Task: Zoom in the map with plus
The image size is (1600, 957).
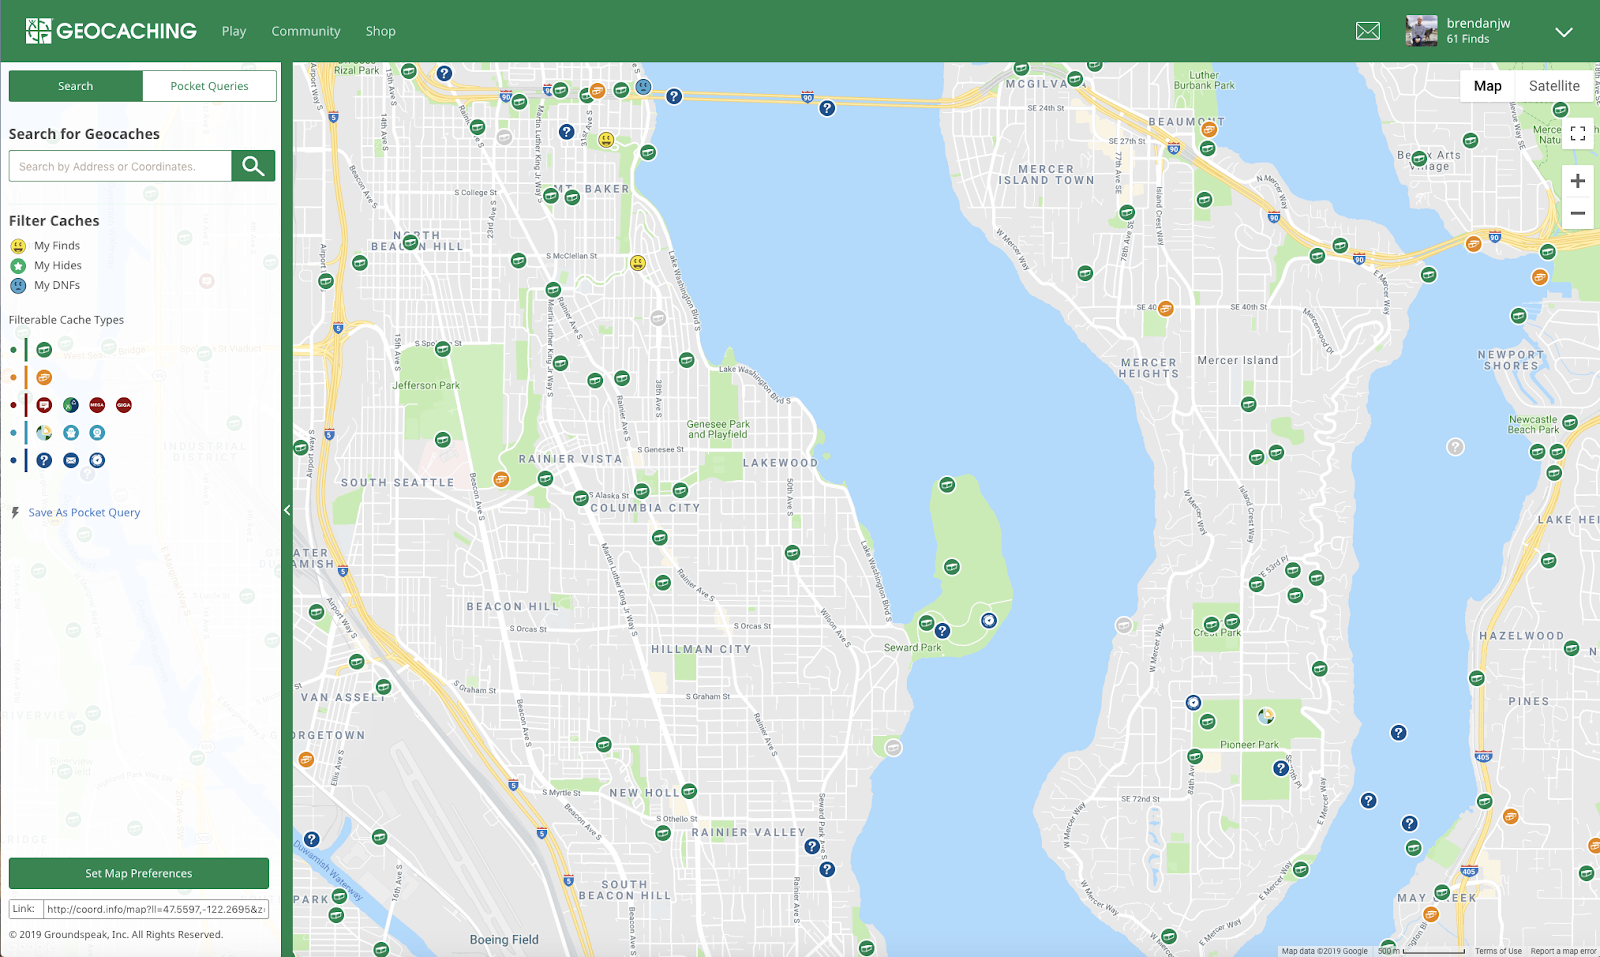Action: point(1578,181)
